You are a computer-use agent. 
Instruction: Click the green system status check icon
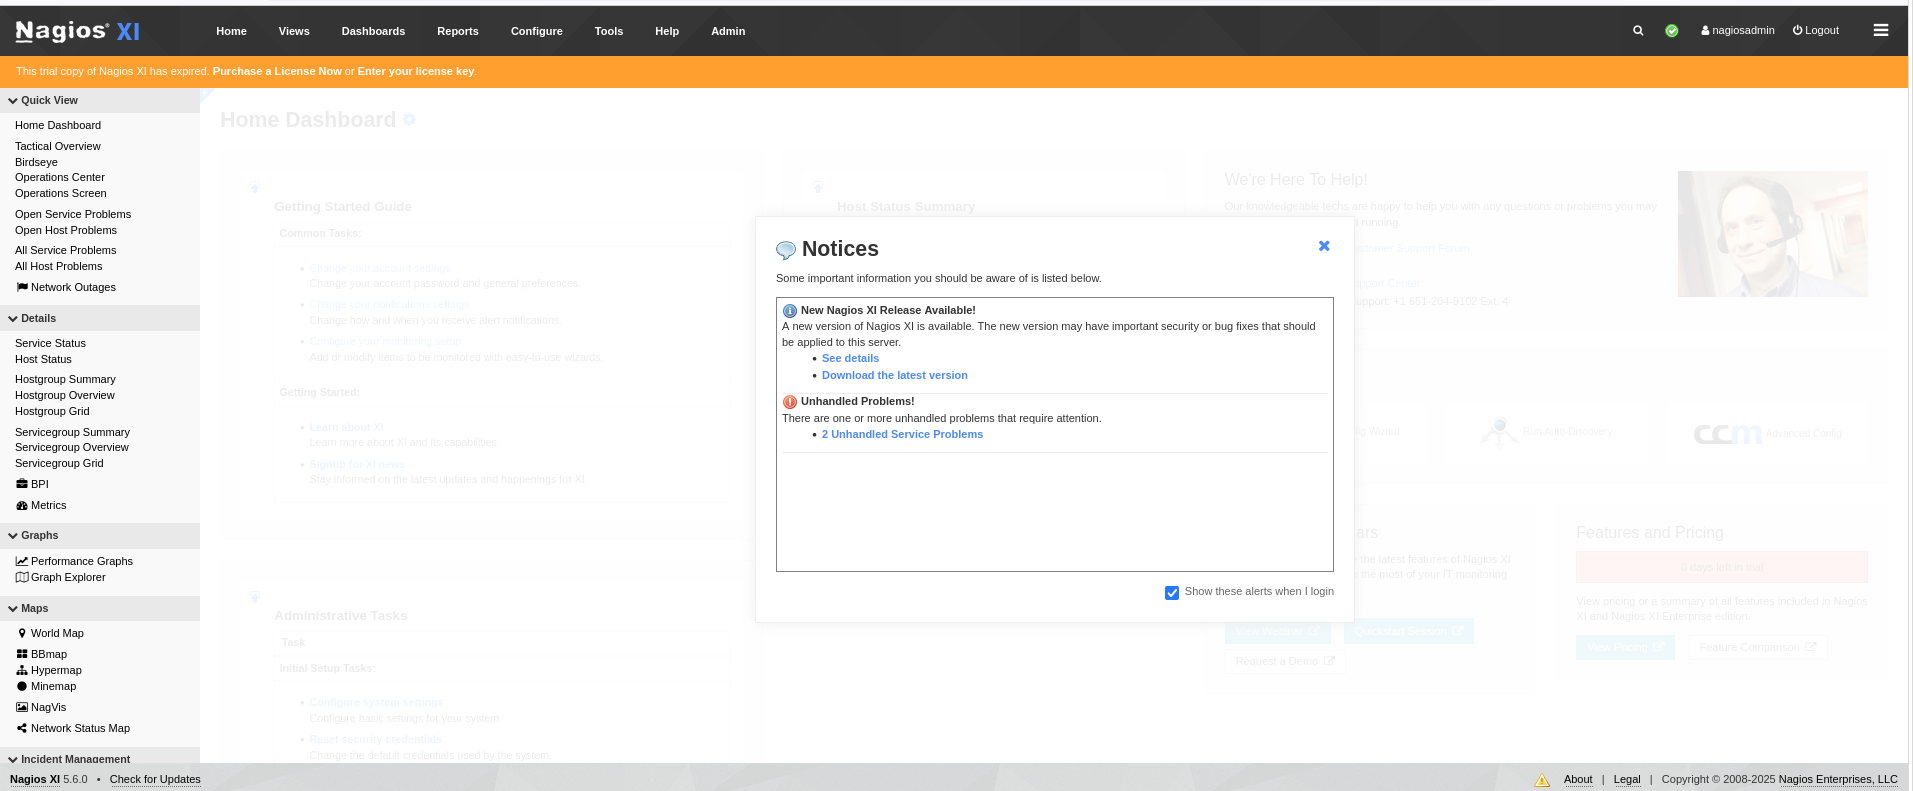pos(1671,31)
